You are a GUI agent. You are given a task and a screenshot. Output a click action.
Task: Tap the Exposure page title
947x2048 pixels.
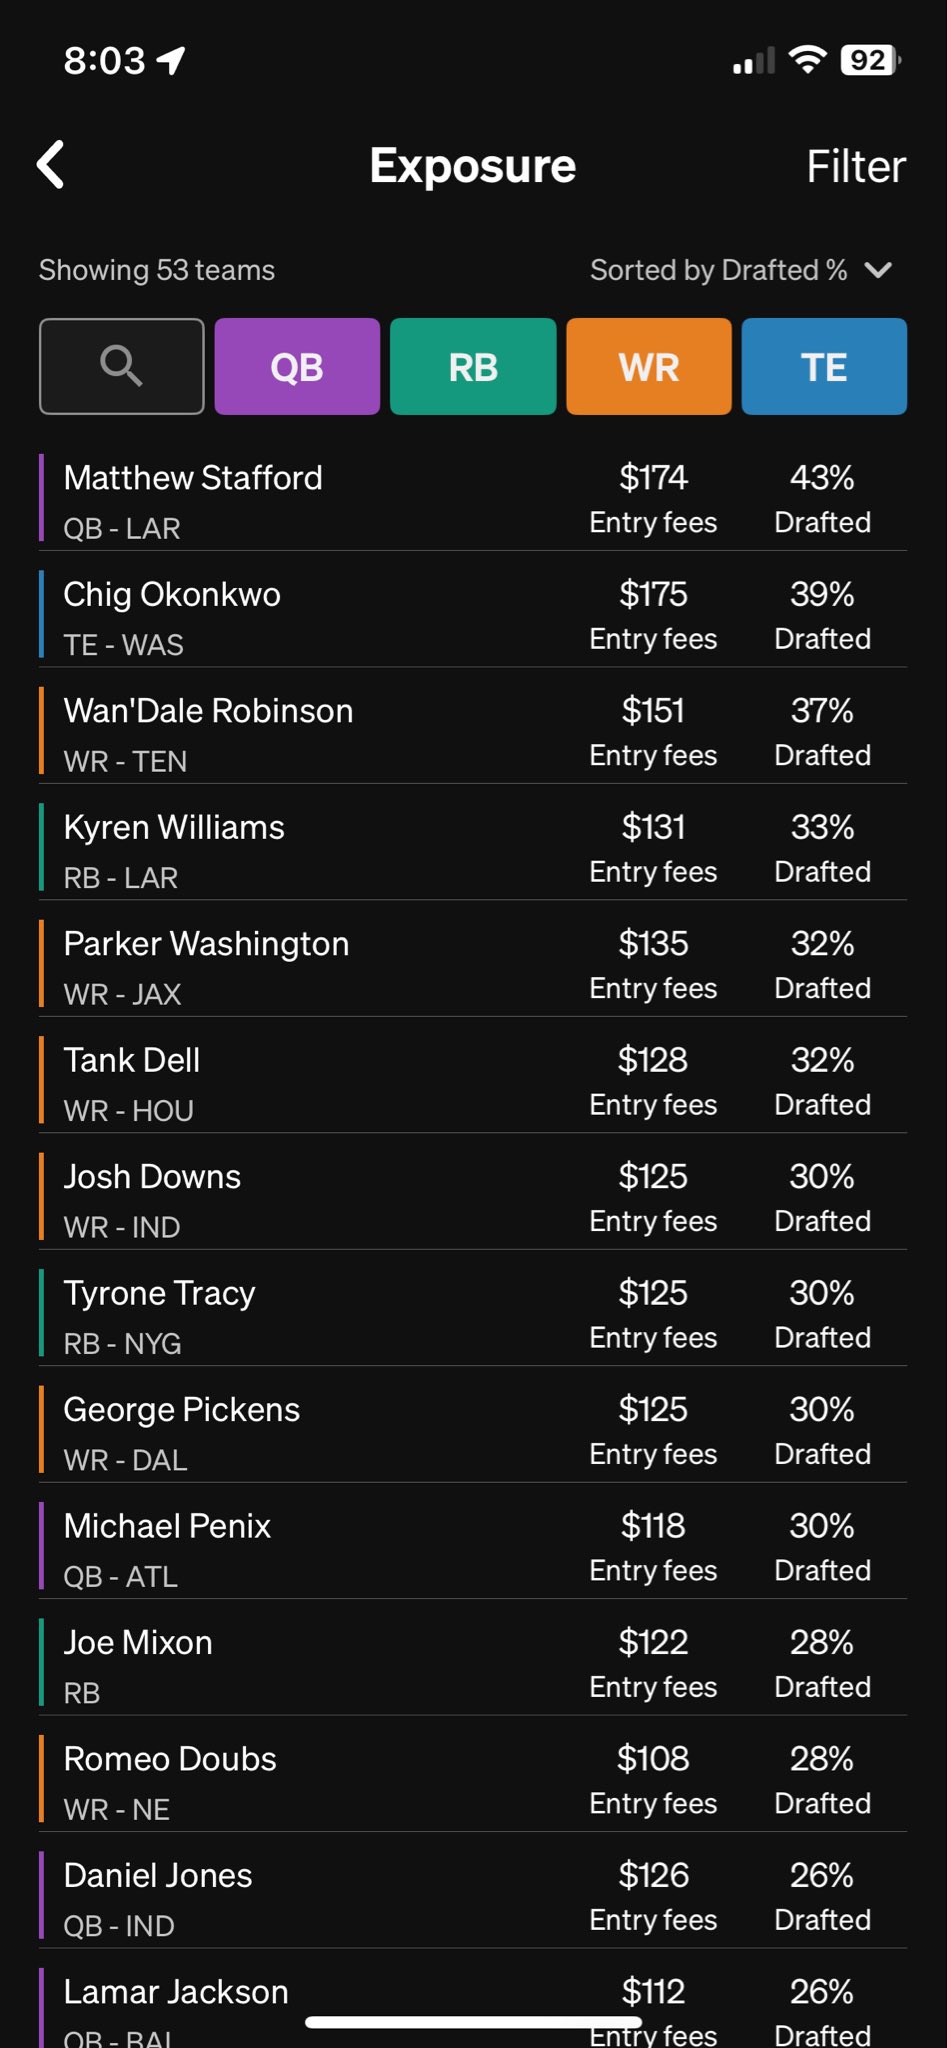473,166
